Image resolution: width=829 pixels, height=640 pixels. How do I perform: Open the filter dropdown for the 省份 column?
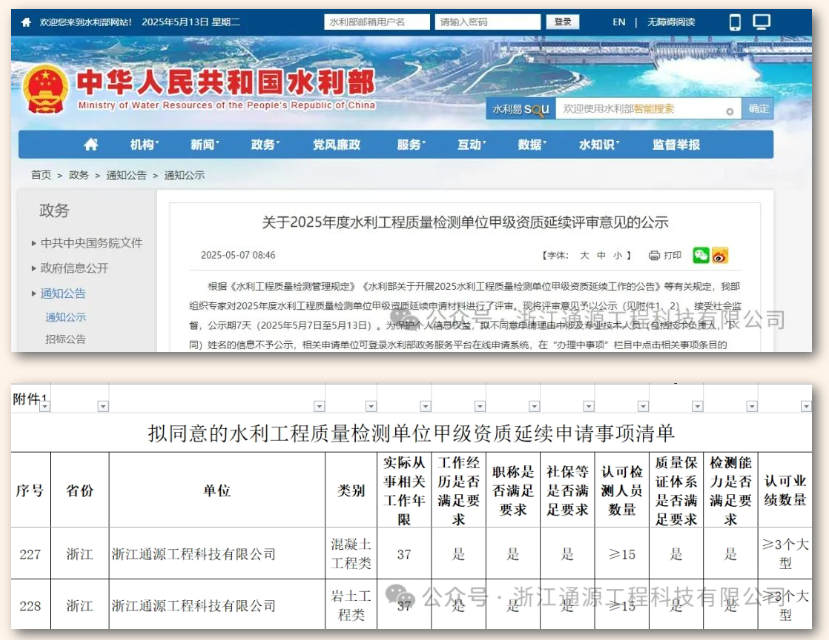click(x=102, y=406)
